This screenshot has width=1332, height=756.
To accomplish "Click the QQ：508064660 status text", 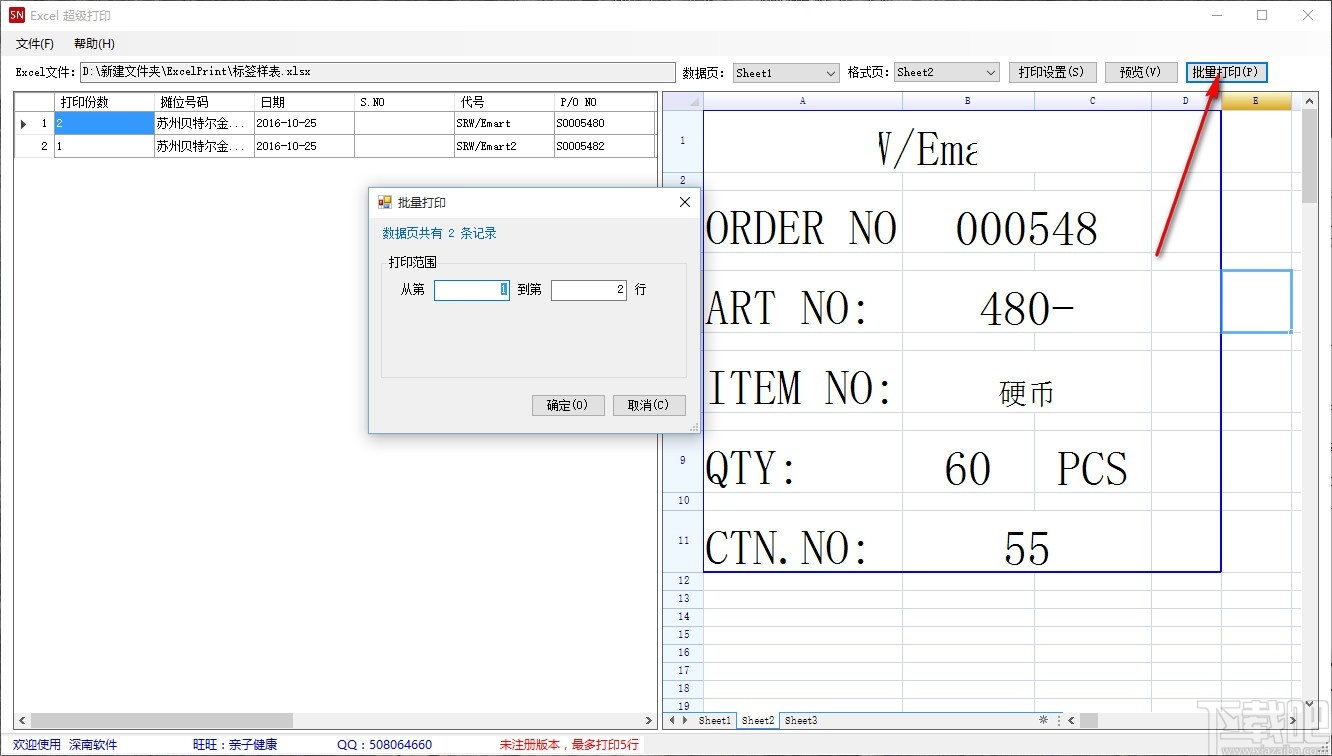I will click(x=385, y=745).
